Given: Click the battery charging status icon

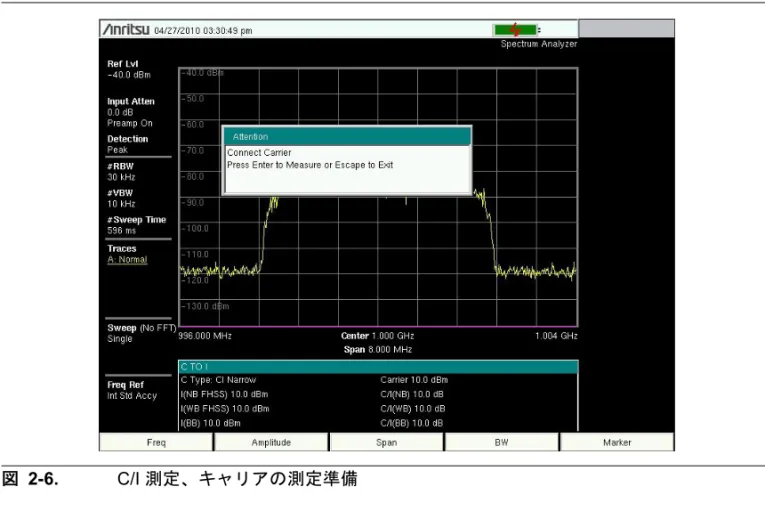Looking at the screenshot, I should tap(516, 30).
